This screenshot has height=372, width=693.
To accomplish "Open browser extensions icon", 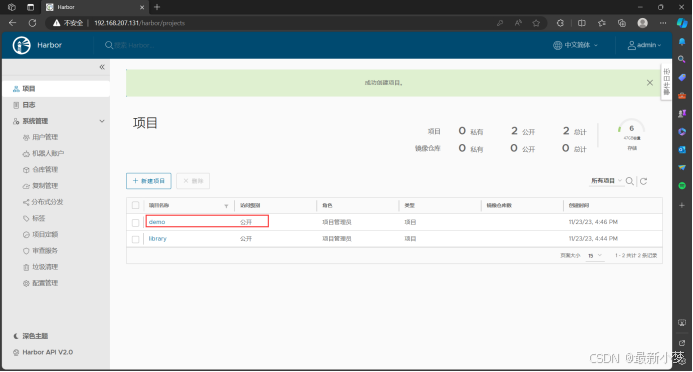I will [x=560, y=23].
